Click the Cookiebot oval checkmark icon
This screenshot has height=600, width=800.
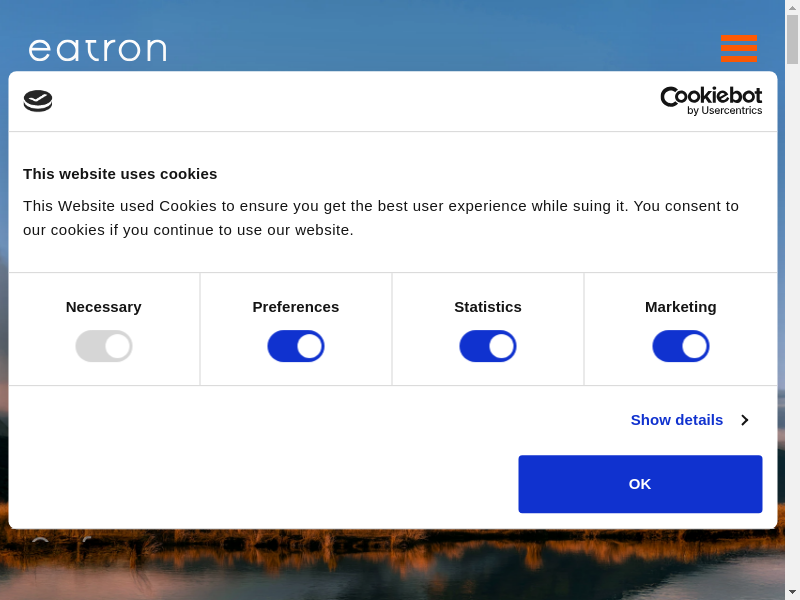pyautogui.click(x=38, y=101)
